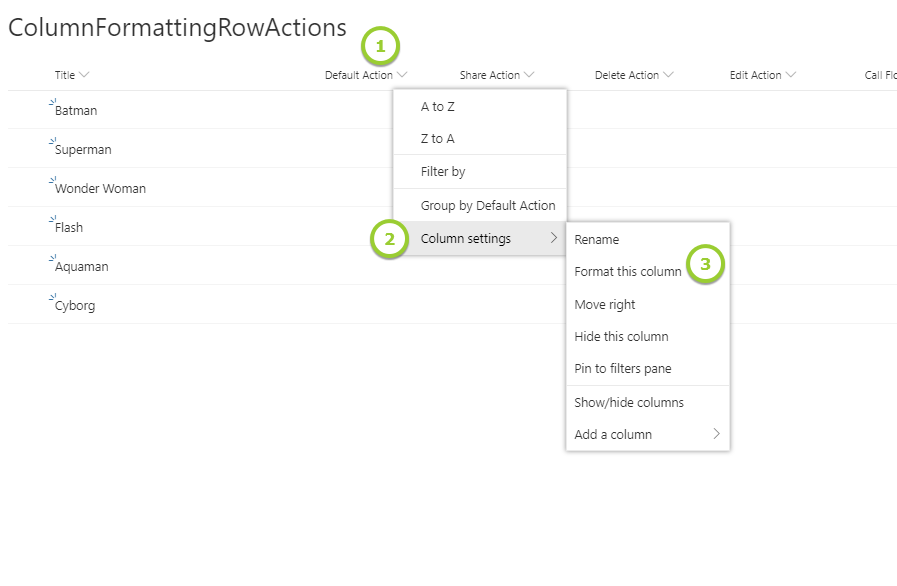The height and width of the screenshot is (586, 897).
Task: Sort column Z to A
Action: tap(438, 139)
